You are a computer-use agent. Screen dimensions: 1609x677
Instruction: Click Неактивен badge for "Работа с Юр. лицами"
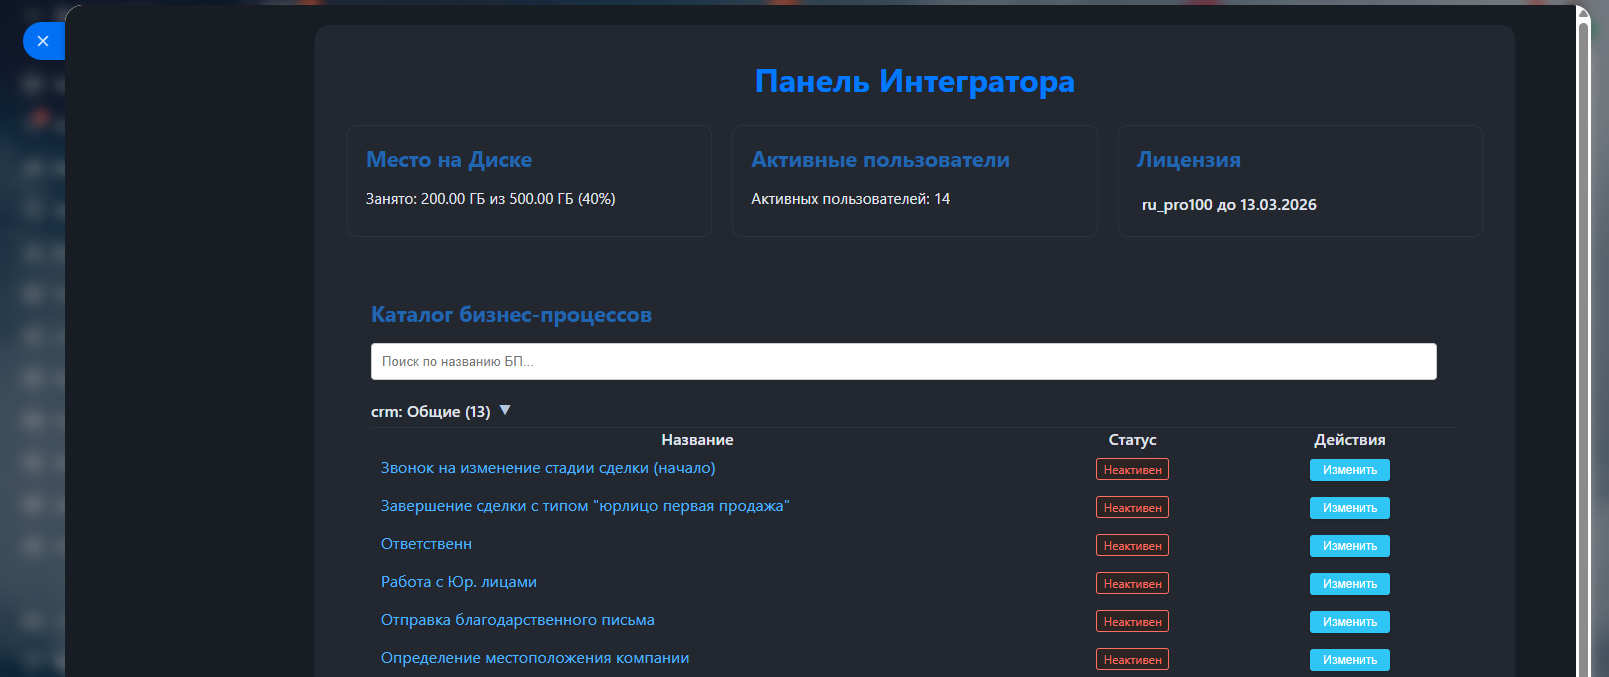[1132, 584]
